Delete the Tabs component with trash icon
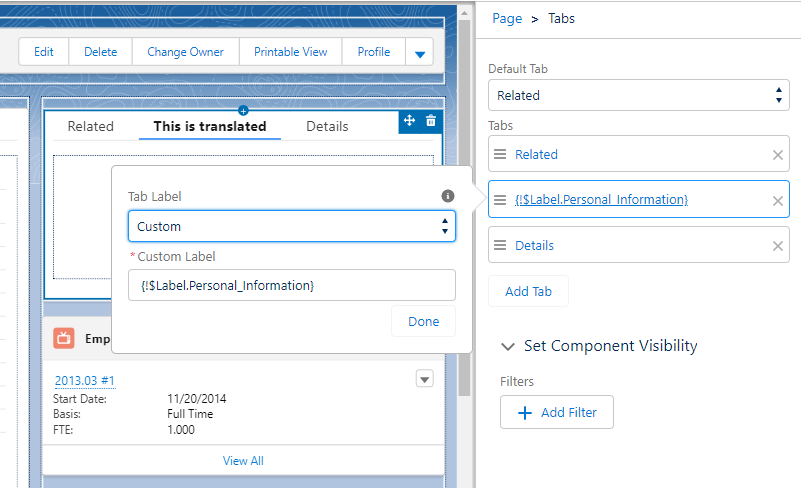The image size is (801, 488). point(431,121)
